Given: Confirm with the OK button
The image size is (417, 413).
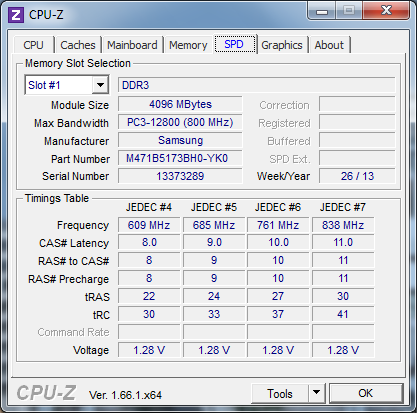Looking at the screenshot, I should [366, 393].
